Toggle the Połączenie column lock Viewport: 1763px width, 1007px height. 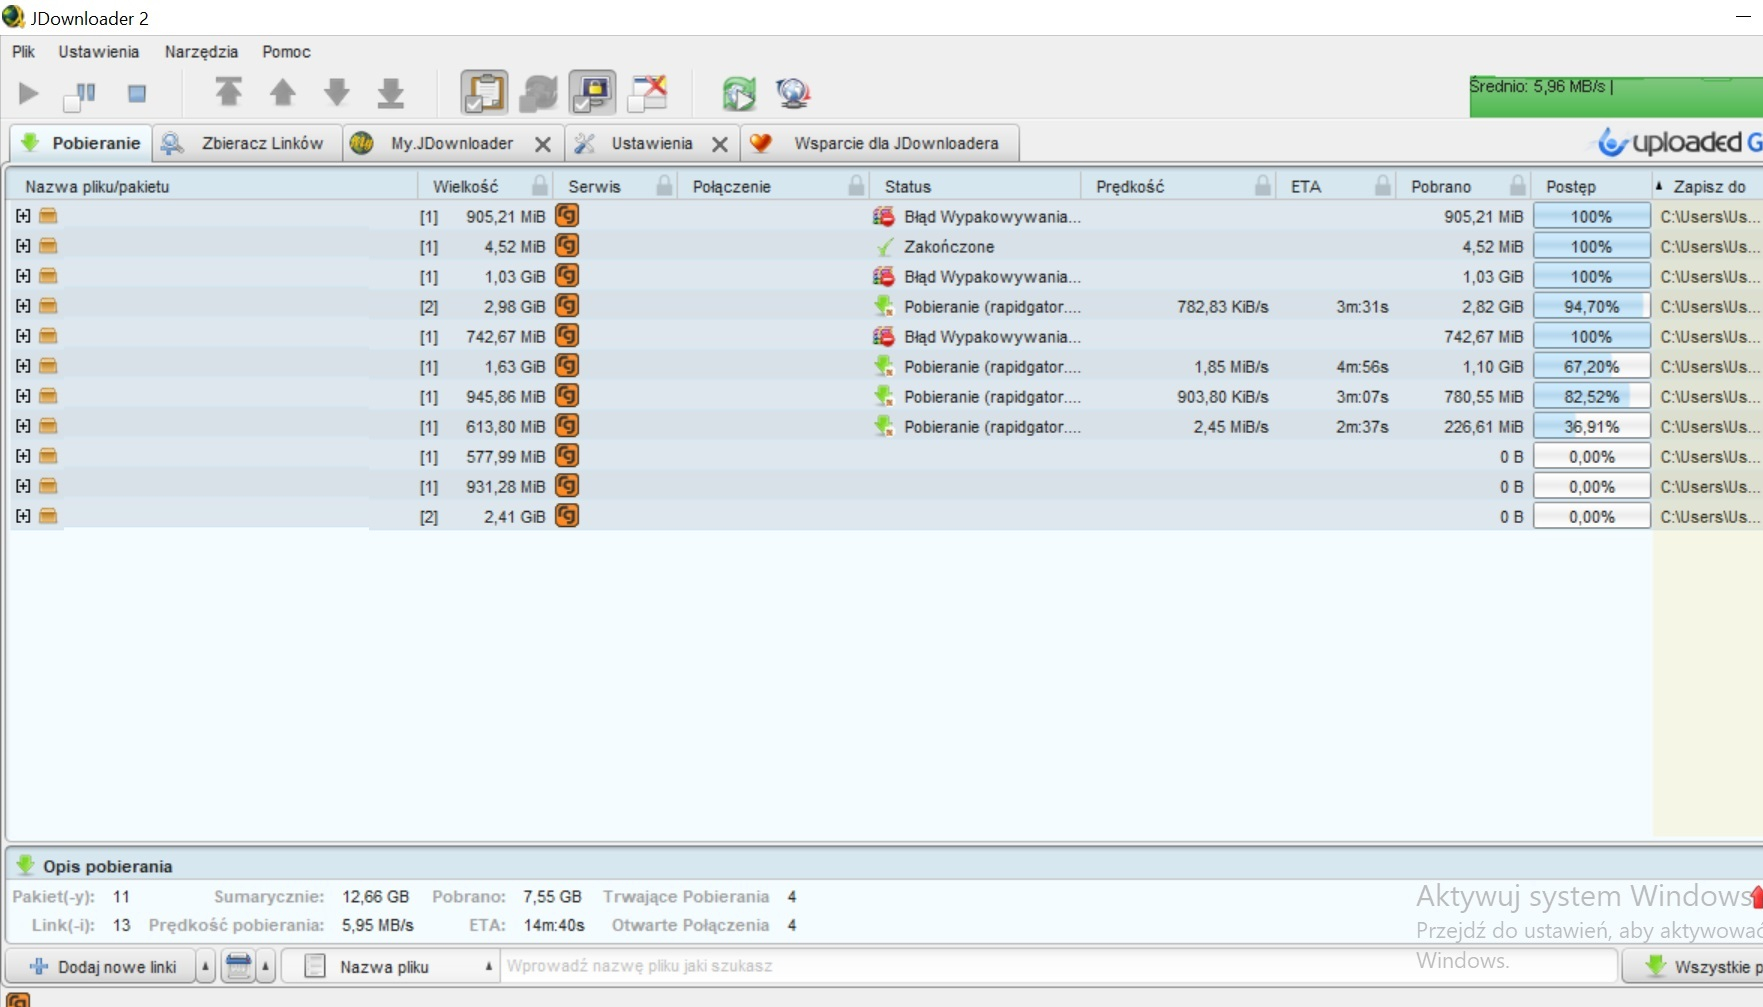click(x=856, y=185)
